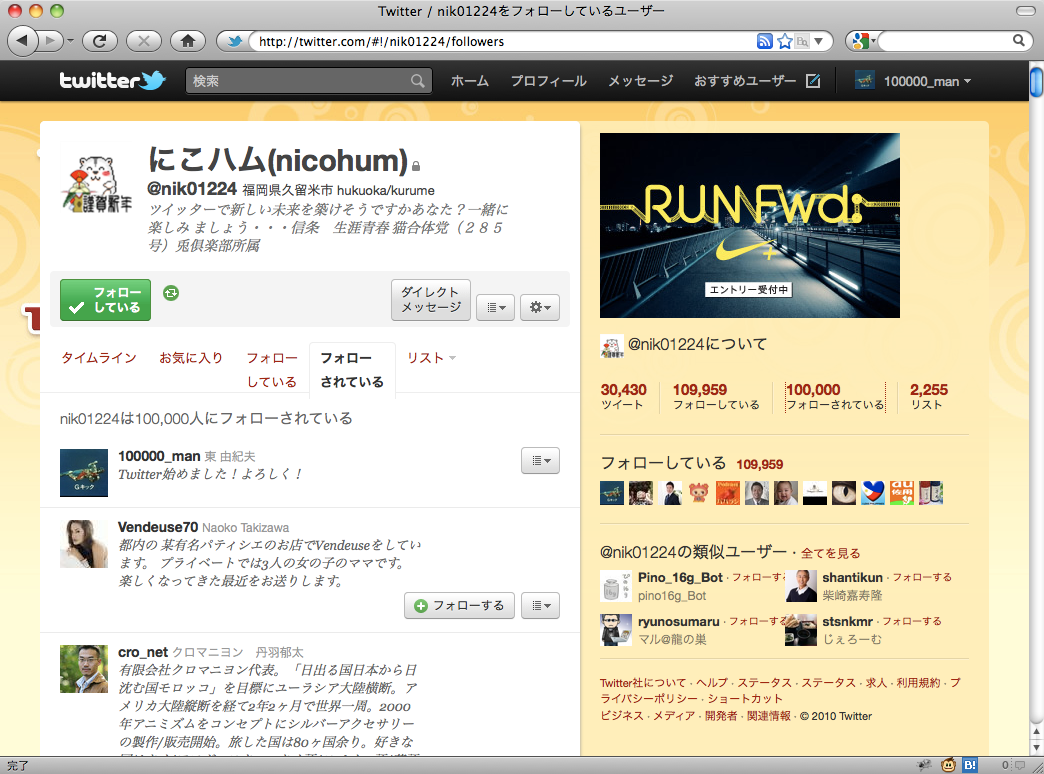Open 100000_man's avatar in follower list
This screenshot has height=774, width=1044.
coord(84,473)
